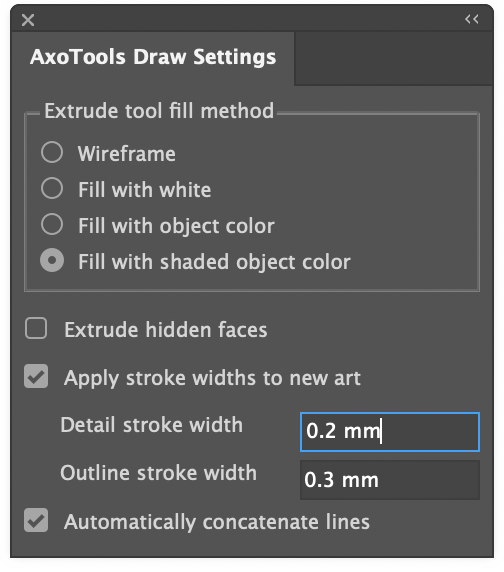Select the Wireframe radio button

point(52,152)
